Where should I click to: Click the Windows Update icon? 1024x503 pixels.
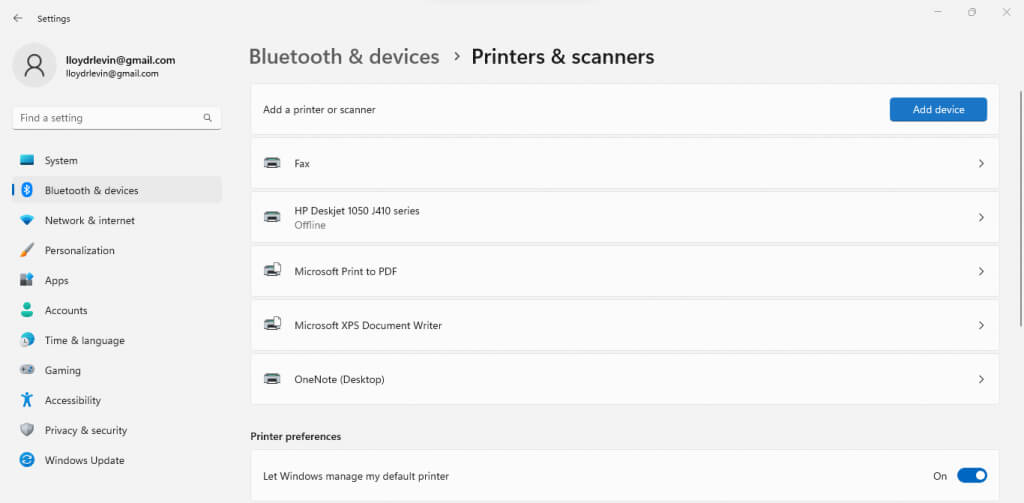click(27, 460)
